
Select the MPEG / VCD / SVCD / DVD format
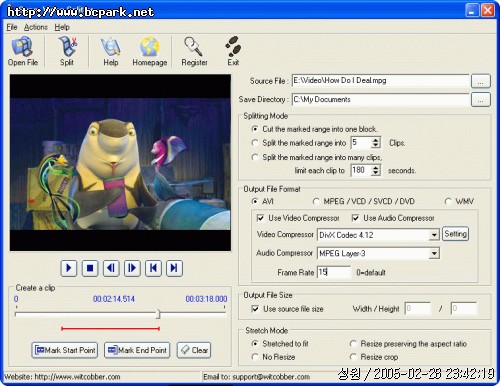(x=316, y=201)
